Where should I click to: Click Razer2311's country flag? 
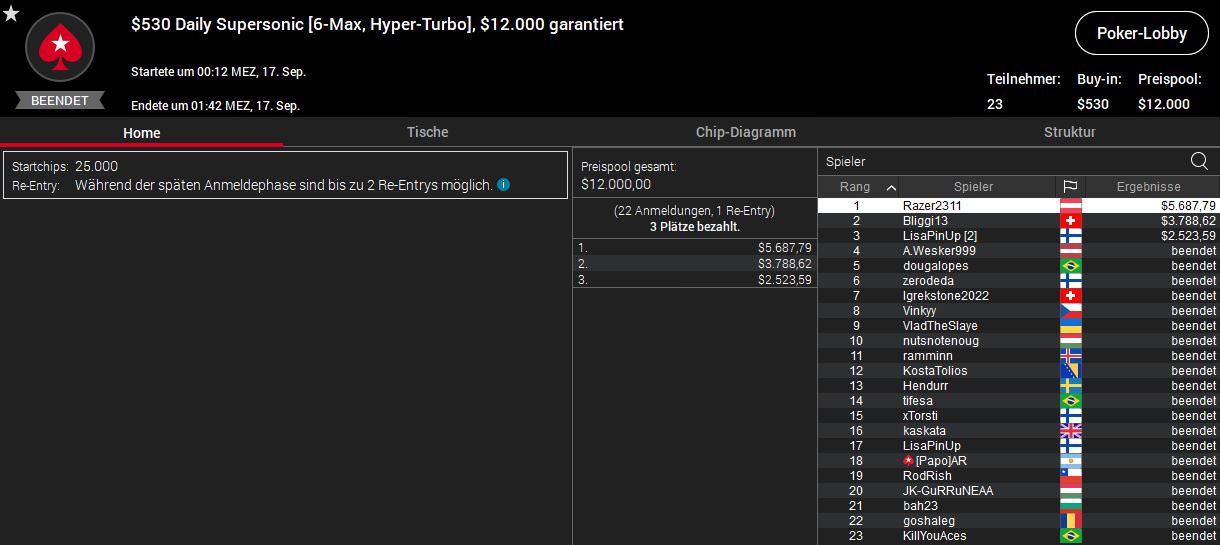(x=1070, y=205)
